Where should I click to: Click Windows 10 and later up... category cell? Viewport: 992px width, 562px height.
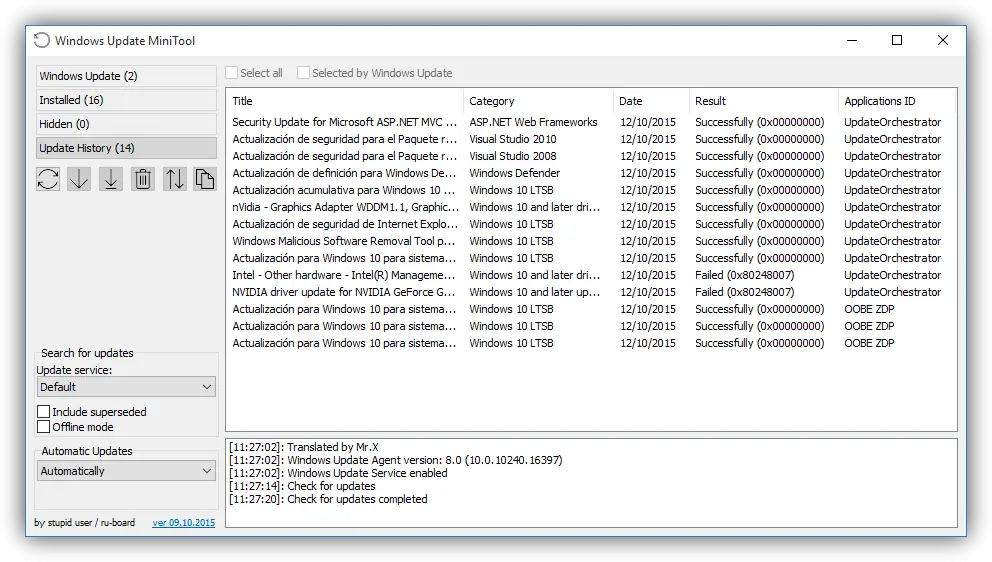[x=535, y=292]
